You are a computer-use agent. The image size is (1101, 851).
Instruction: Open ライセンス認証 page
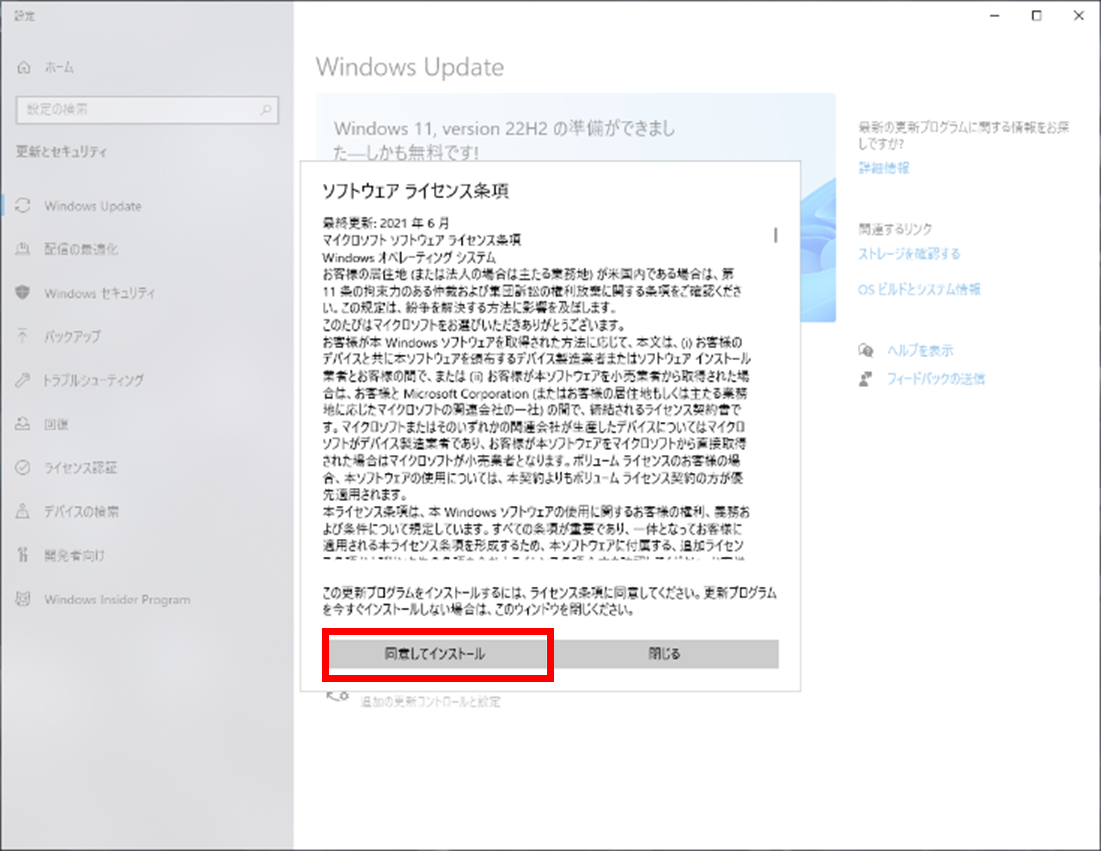pyautogui.click(x=80, y=468)
